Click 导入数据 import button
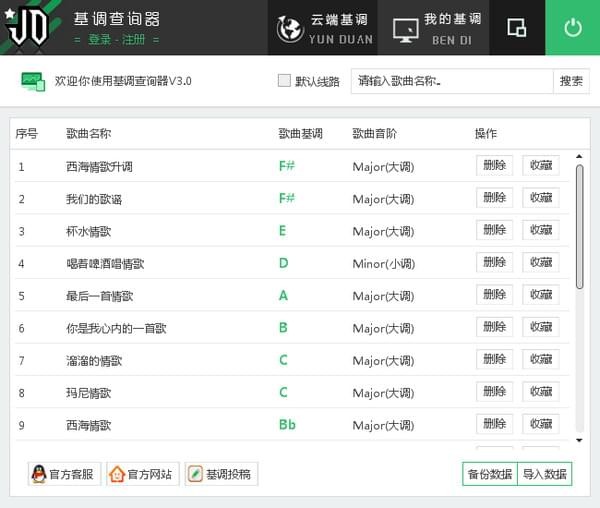This screenshot has width=600, height=508. click(x=545, y=474)
